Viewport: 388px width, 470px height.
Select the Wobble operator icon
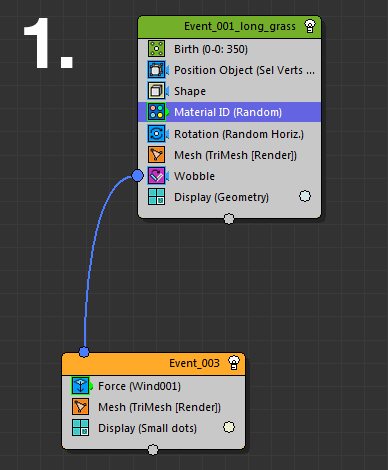click(156, 176)
